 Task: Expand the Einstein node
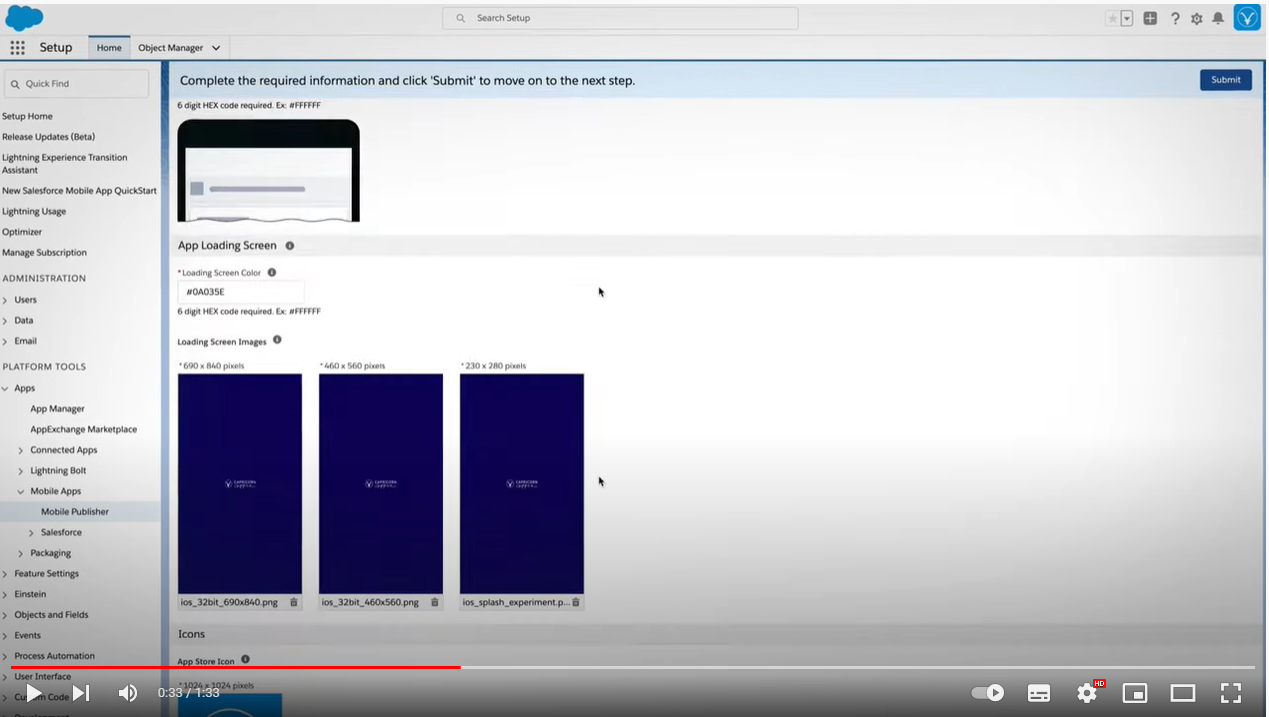point(5,594)
